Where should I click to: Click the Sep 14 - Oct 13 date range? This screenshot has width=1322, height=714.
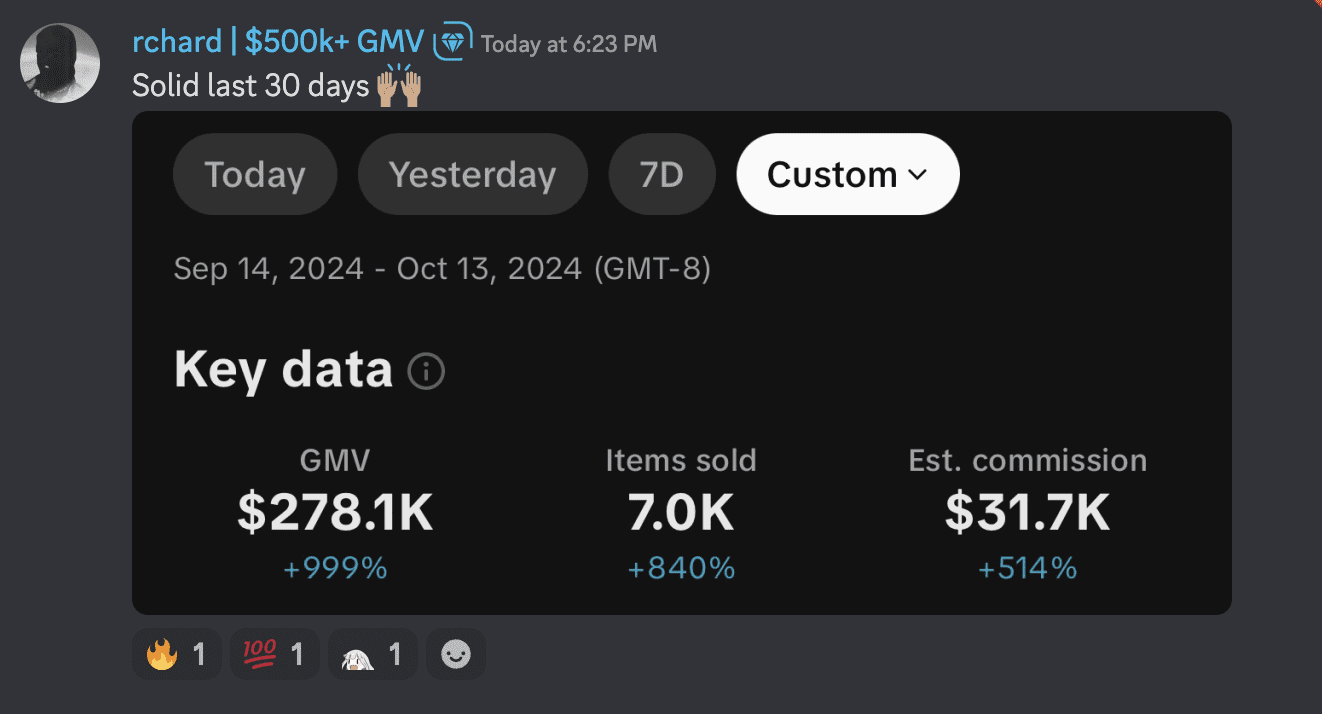[x=442, y=269]
